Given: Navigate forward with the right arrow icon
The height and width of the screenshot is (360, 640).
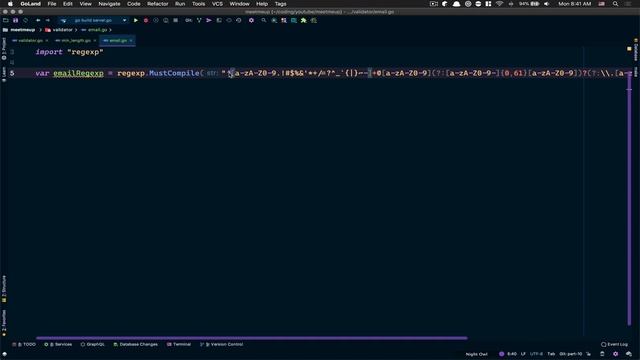Looking at the screenshot, I should tap(48, 20).
